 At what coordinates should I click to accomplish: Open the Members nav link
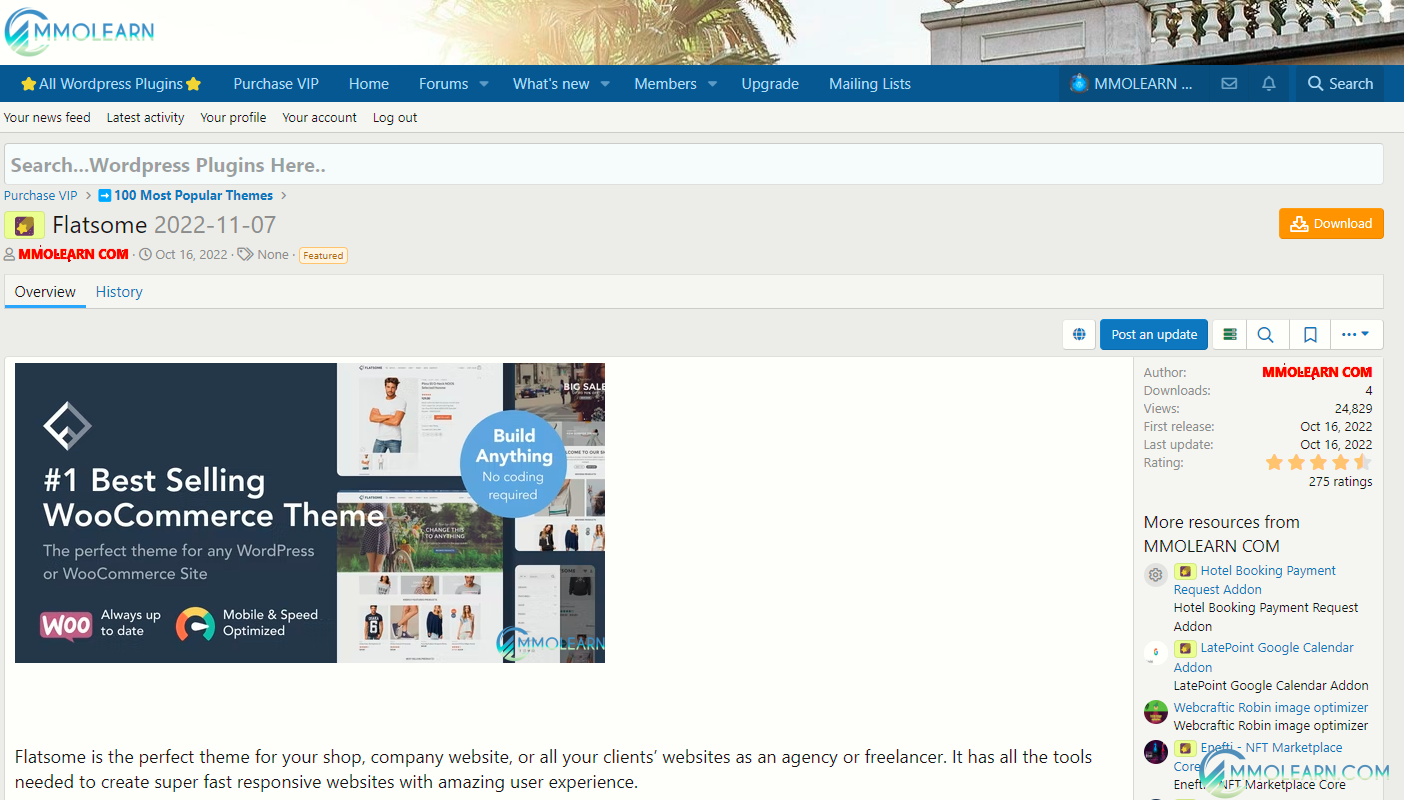coord(665,84)
